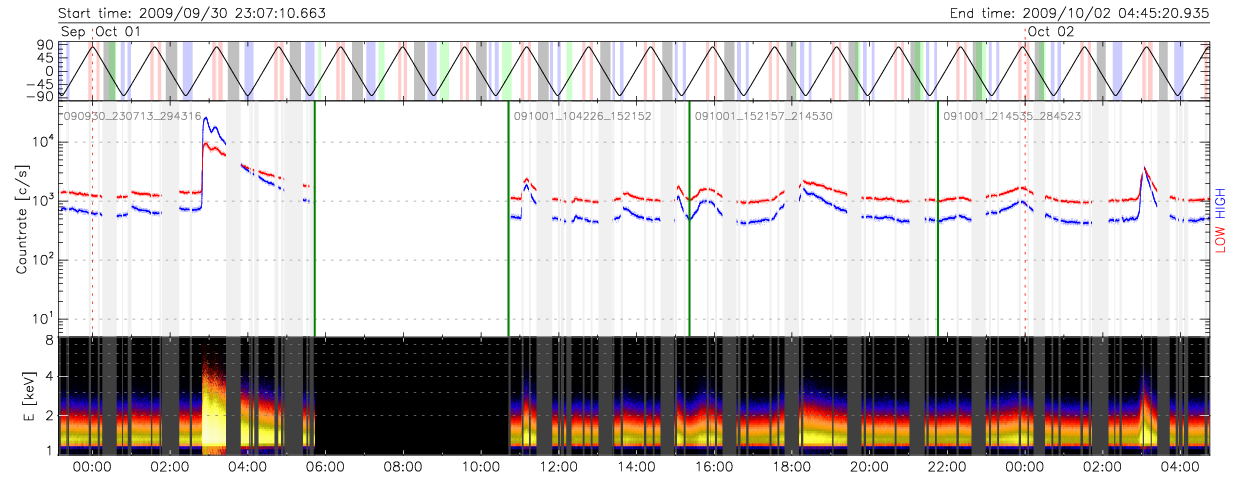Click the Oct 01 date marker label
This screenshot has width=1240, height=480.
tap(118, 32)
